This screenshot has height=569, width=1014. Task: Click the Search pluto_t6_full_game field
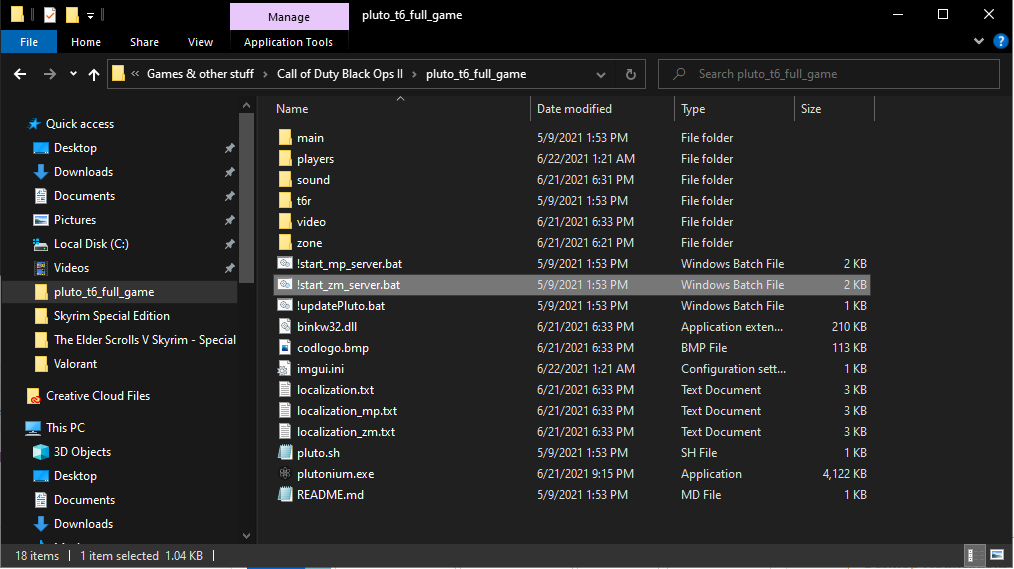click(829, 74)
